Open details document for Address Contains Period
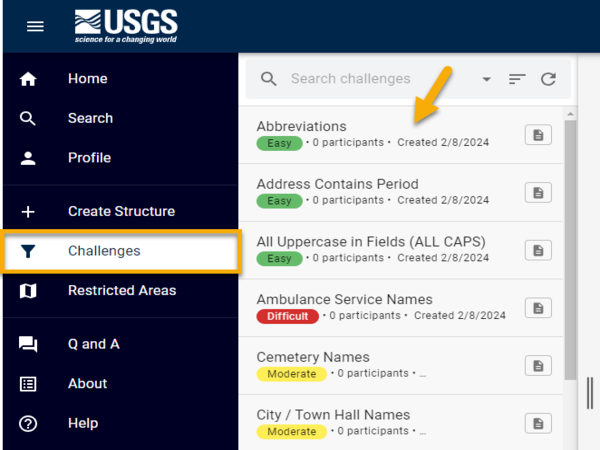Screen dimensions: 600x450 (538, 192)
